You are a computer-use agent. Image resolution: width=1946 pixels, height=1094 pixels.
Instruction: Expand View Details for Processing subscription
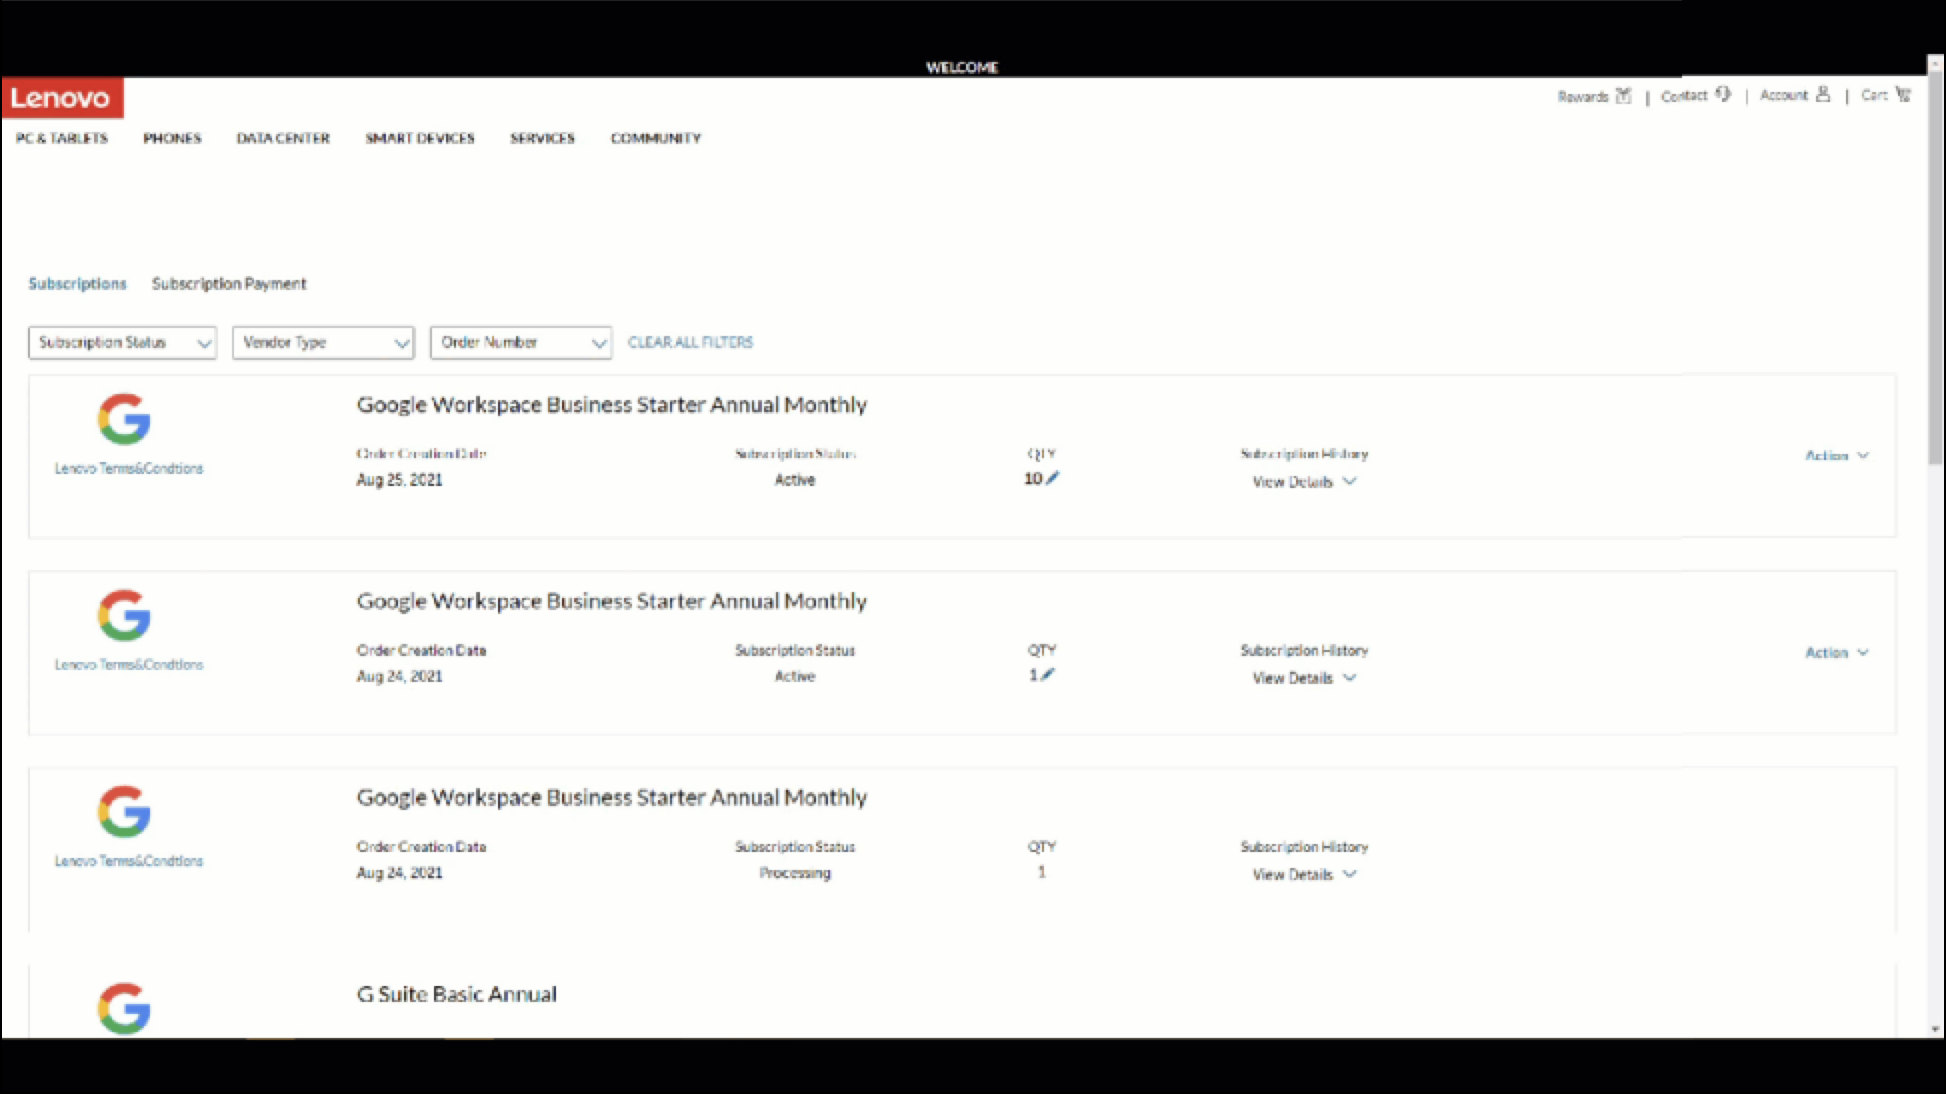pyautogui.click(x=1304, y=874)
